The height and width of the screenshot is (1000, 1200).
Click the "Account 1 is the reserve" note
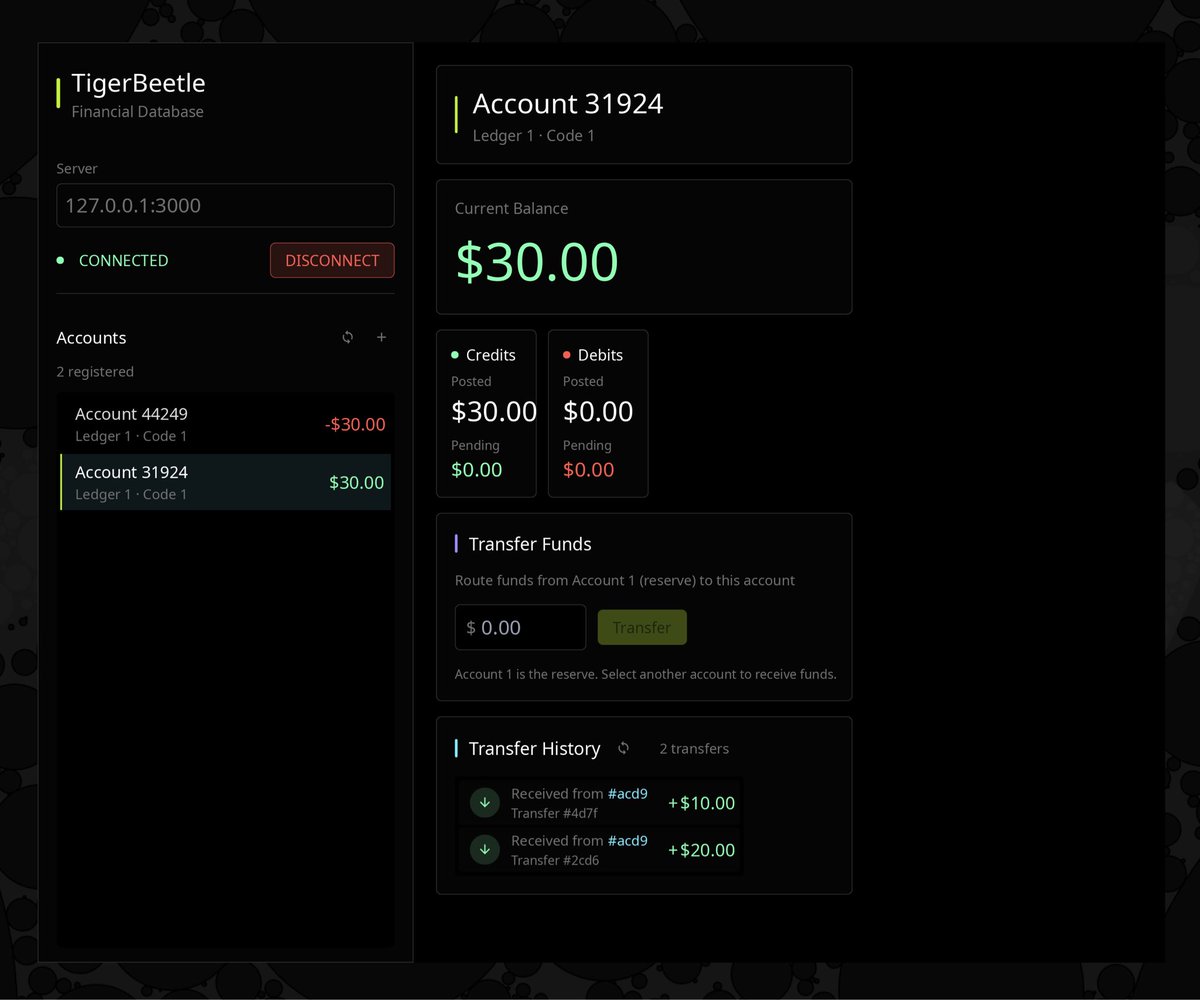click(646, 674)
